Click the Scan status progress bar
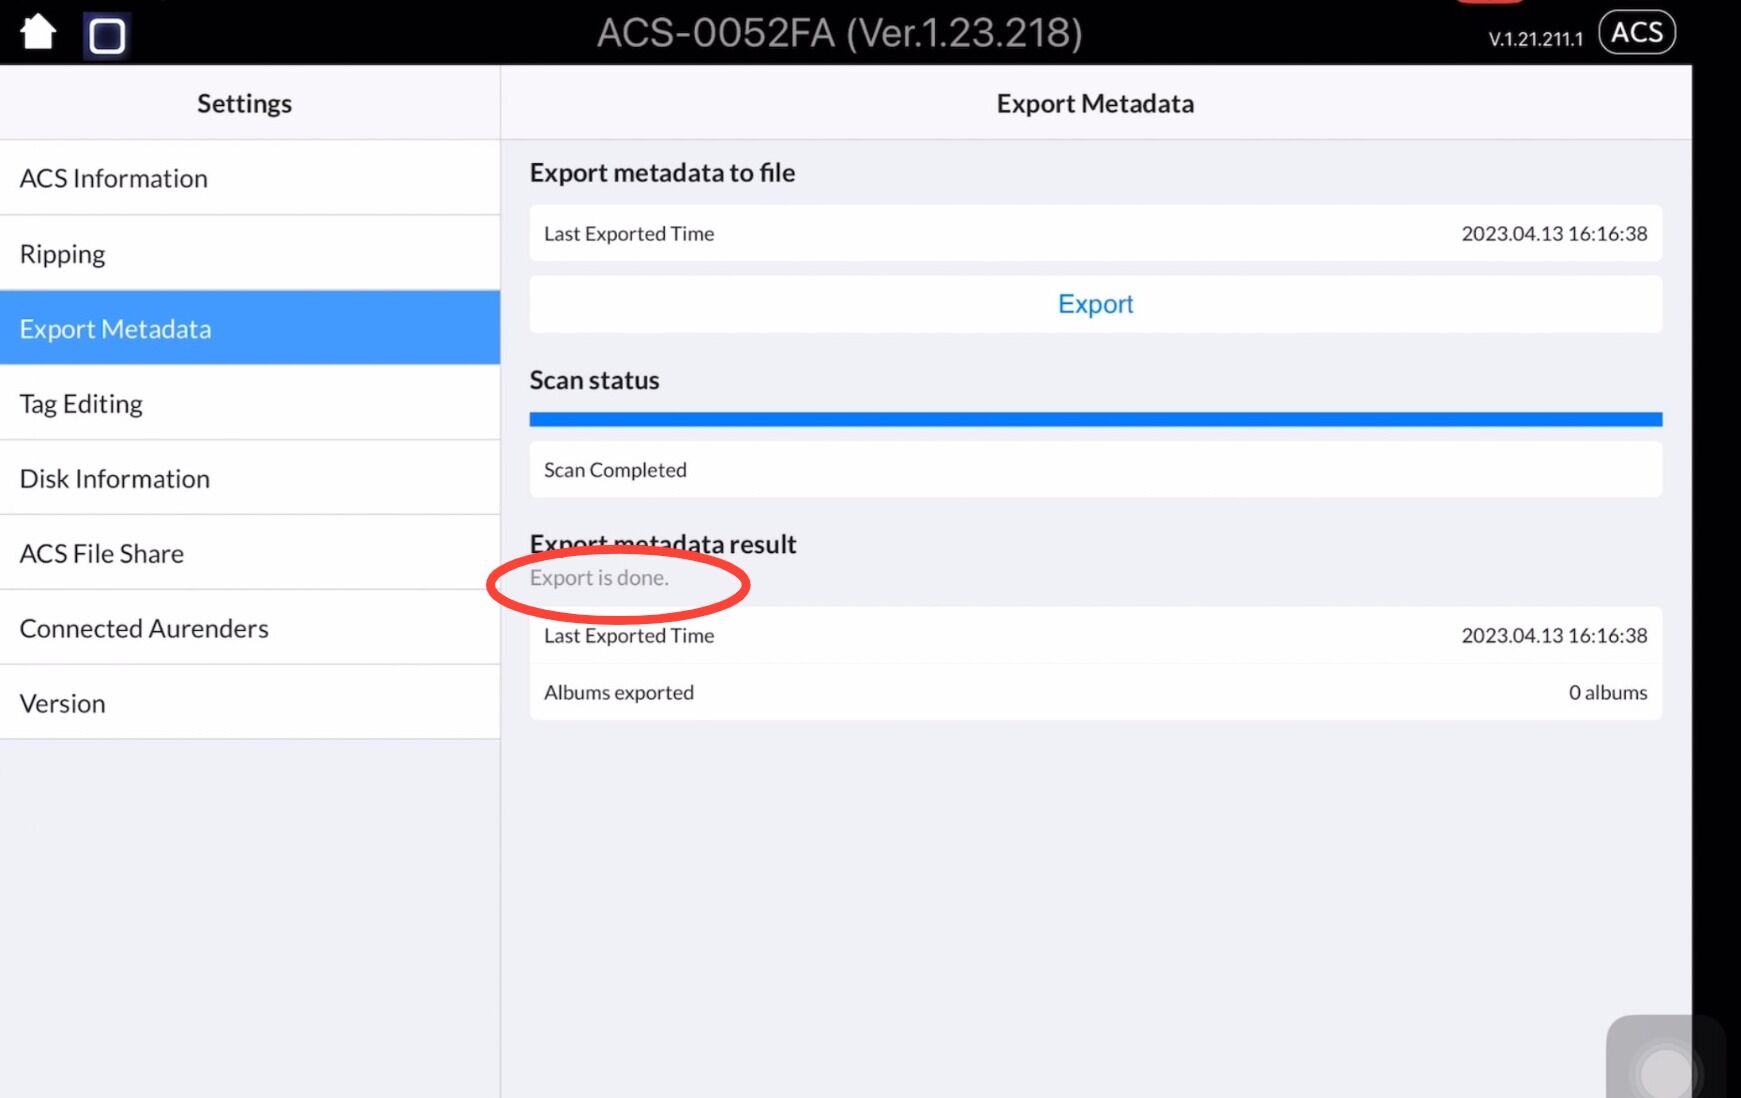1741x1098 pixels. (1095, 419)
